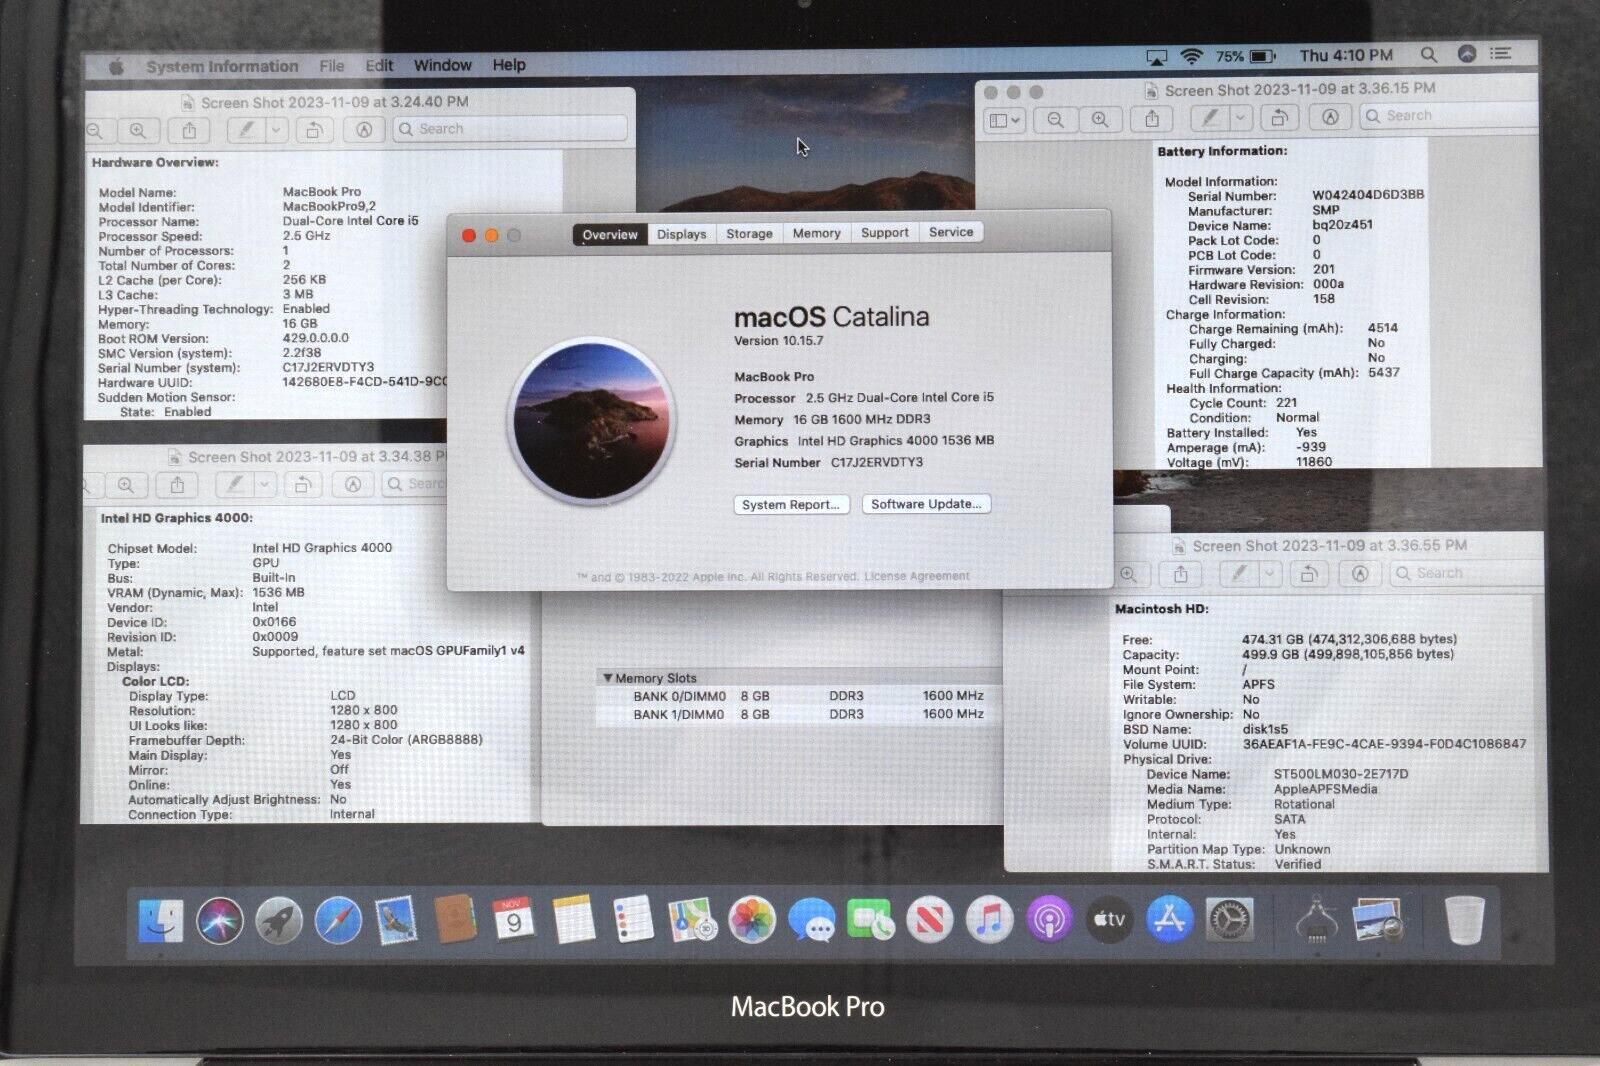1600x1066 pixels.
Task: Open Trash in the Dock
Action: (x=1464, y=920)
